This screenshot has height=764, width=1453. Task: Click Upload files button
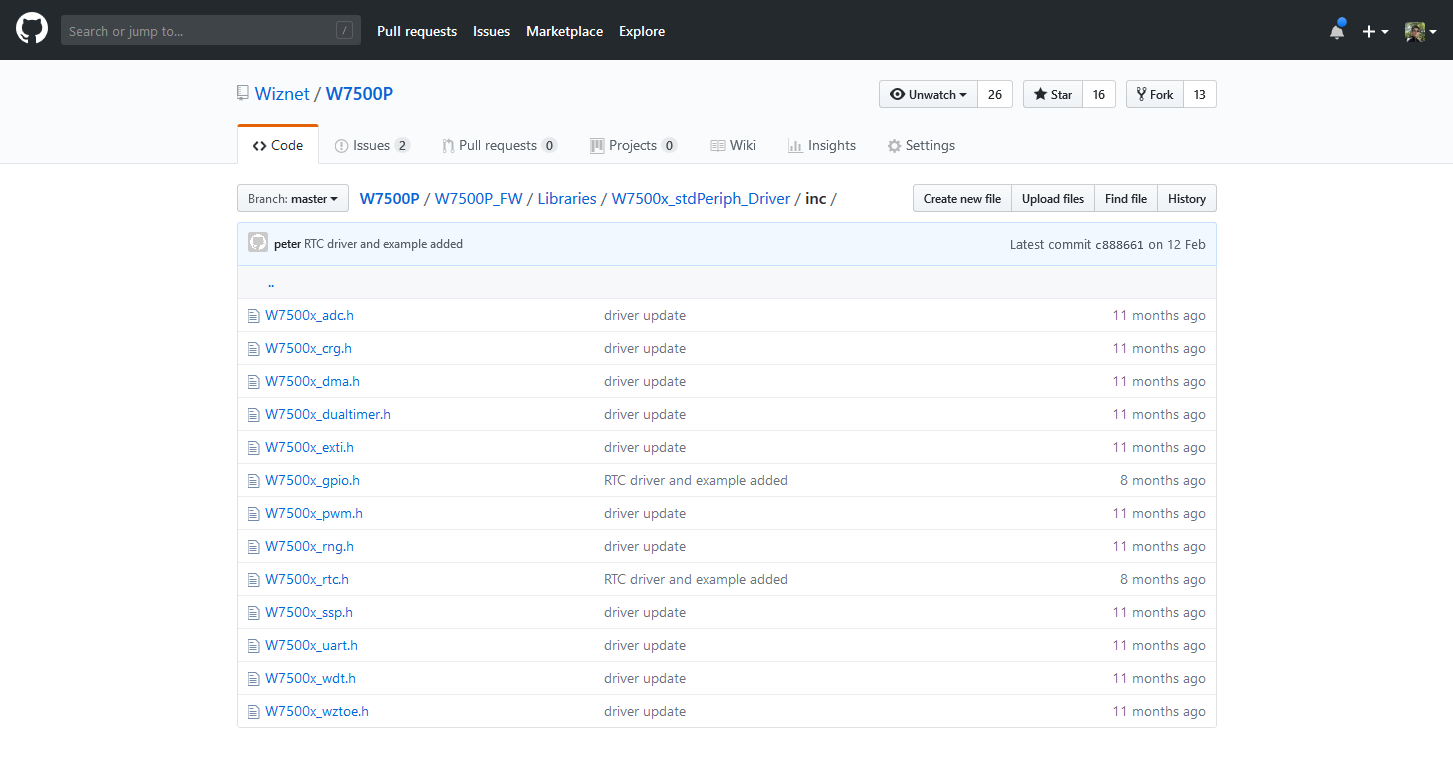1053,198
